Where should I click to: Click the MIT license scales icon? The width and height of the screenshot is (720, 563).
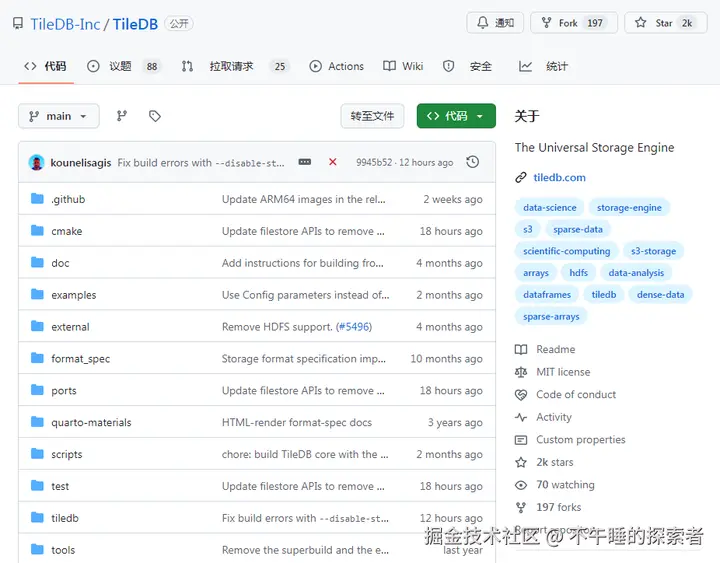[x=521, y=372]
